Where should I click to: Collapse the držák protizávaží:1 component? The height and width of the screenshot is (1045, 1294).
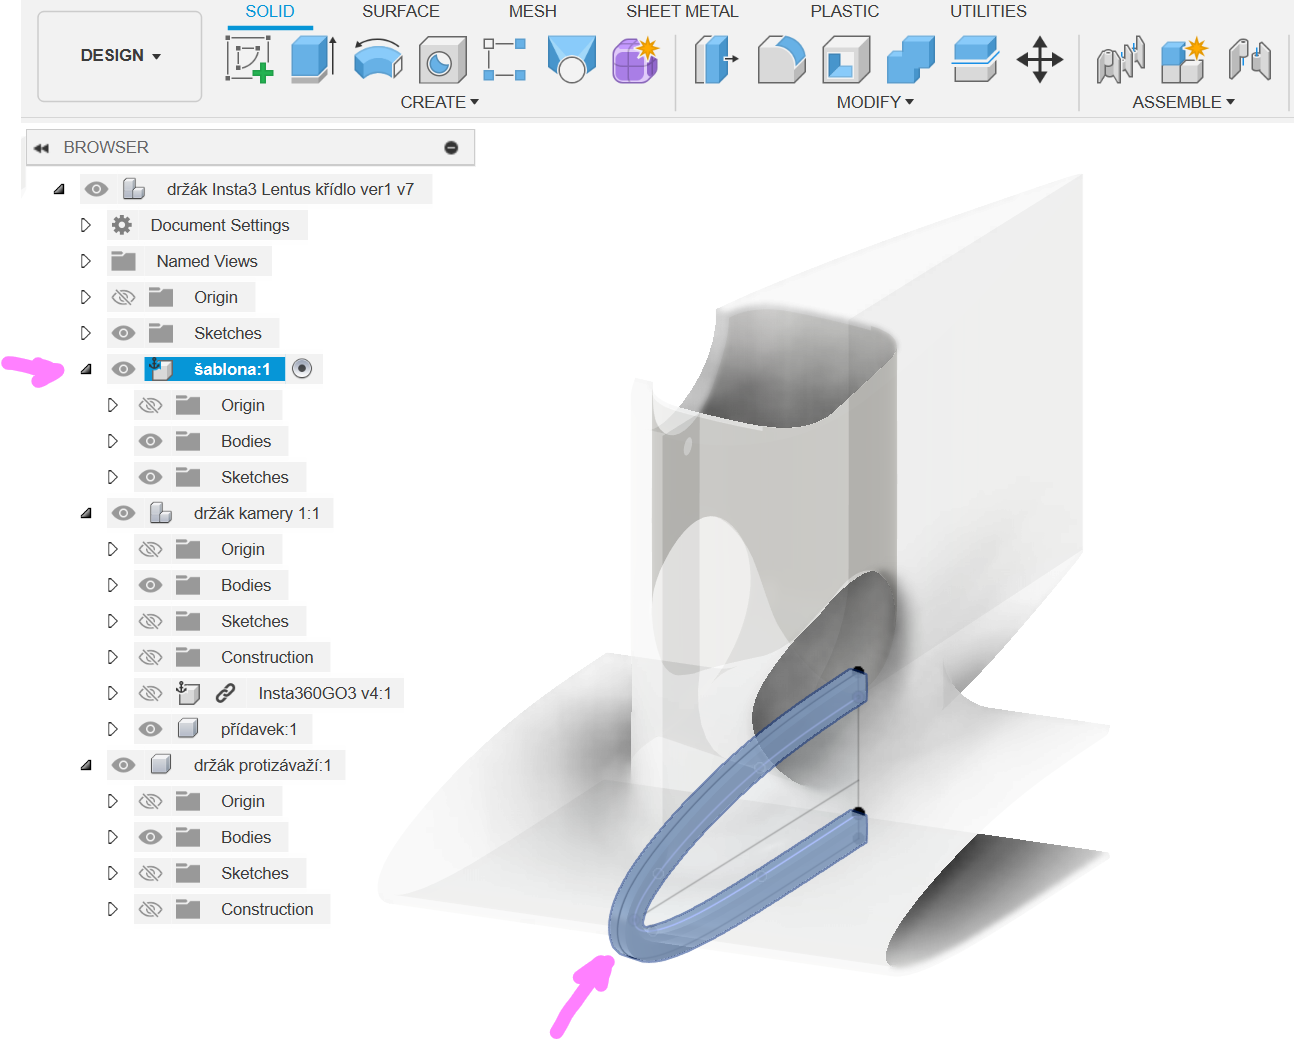tap(86, 765)
